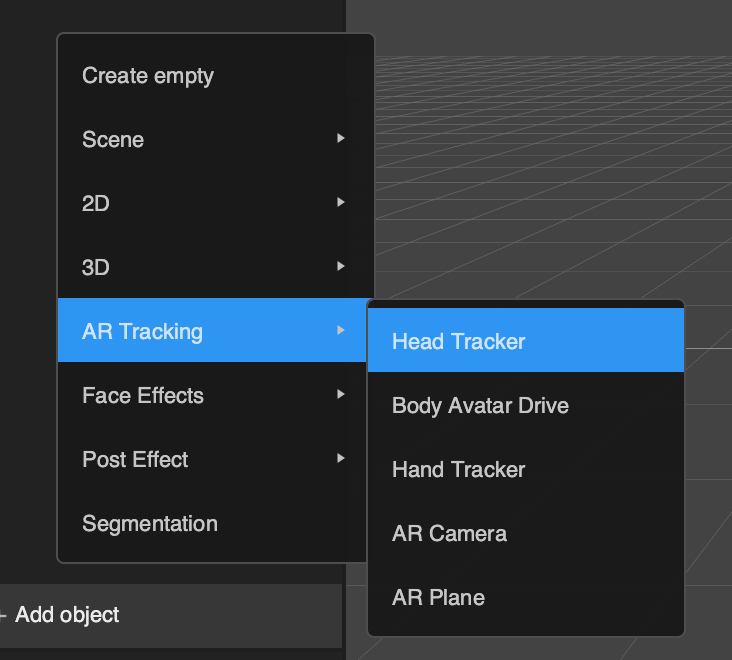Add an AR Camera
The width and height of the screenshot is (732, 660).
pyautogui.click(x=526, y=533)
